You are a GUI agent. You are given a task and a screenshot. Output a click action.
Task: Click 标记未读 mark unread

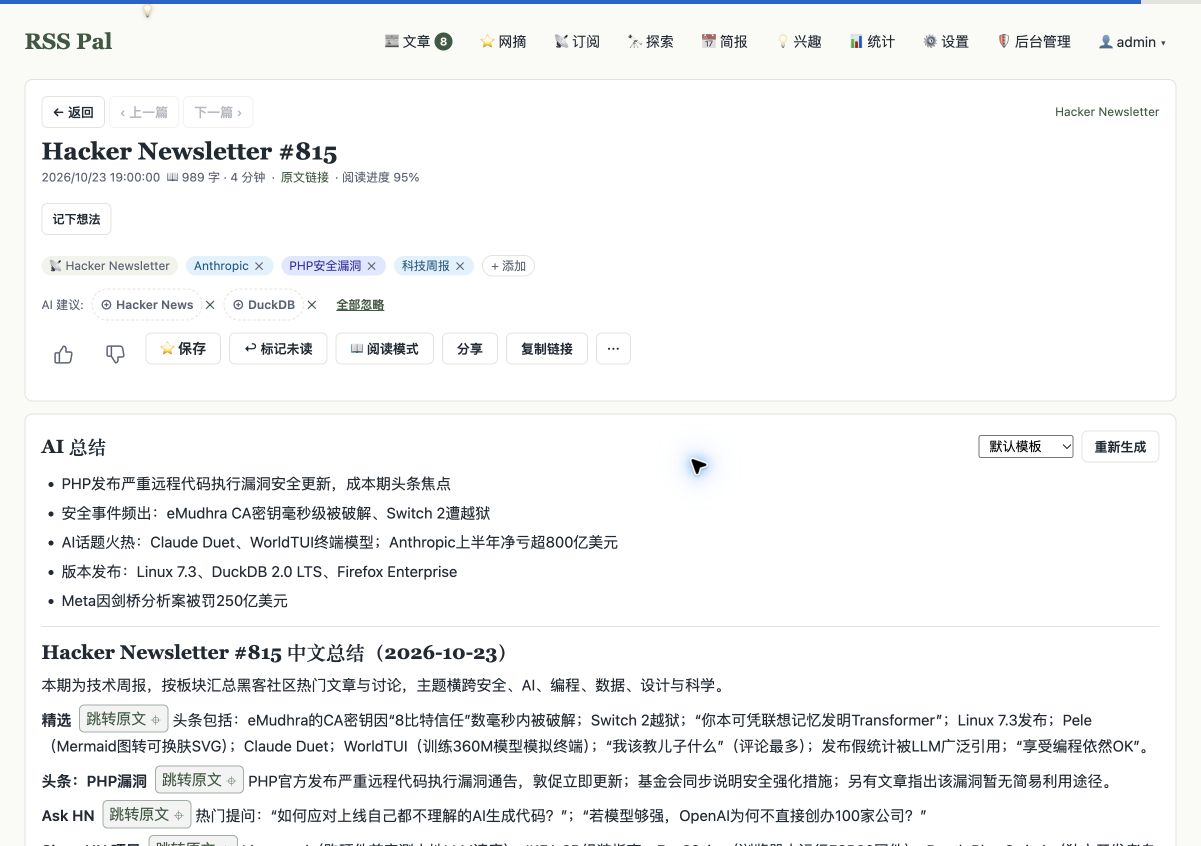click(x=278, y=349)
